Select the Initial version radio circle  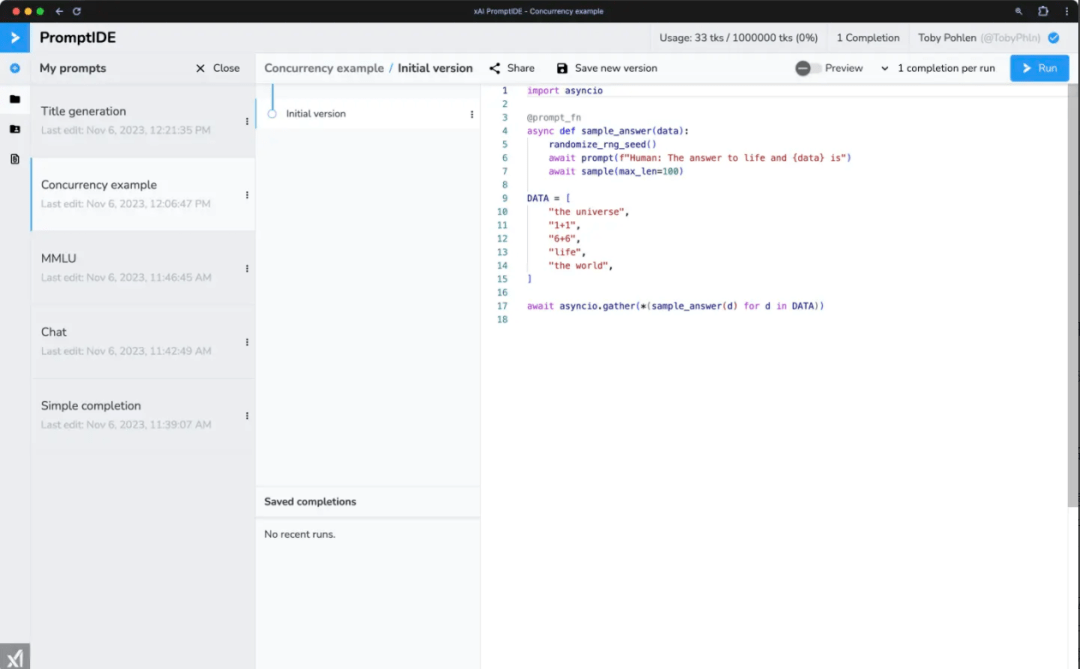pos(272,114)
